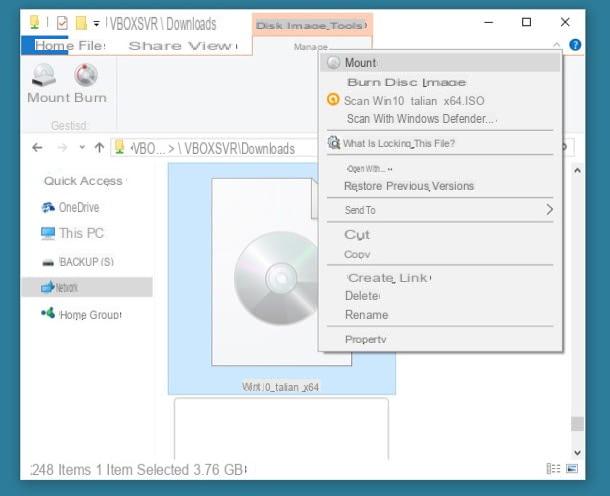
Task: Click the Burn disc icon in ribbon
Action: point(86,75)
